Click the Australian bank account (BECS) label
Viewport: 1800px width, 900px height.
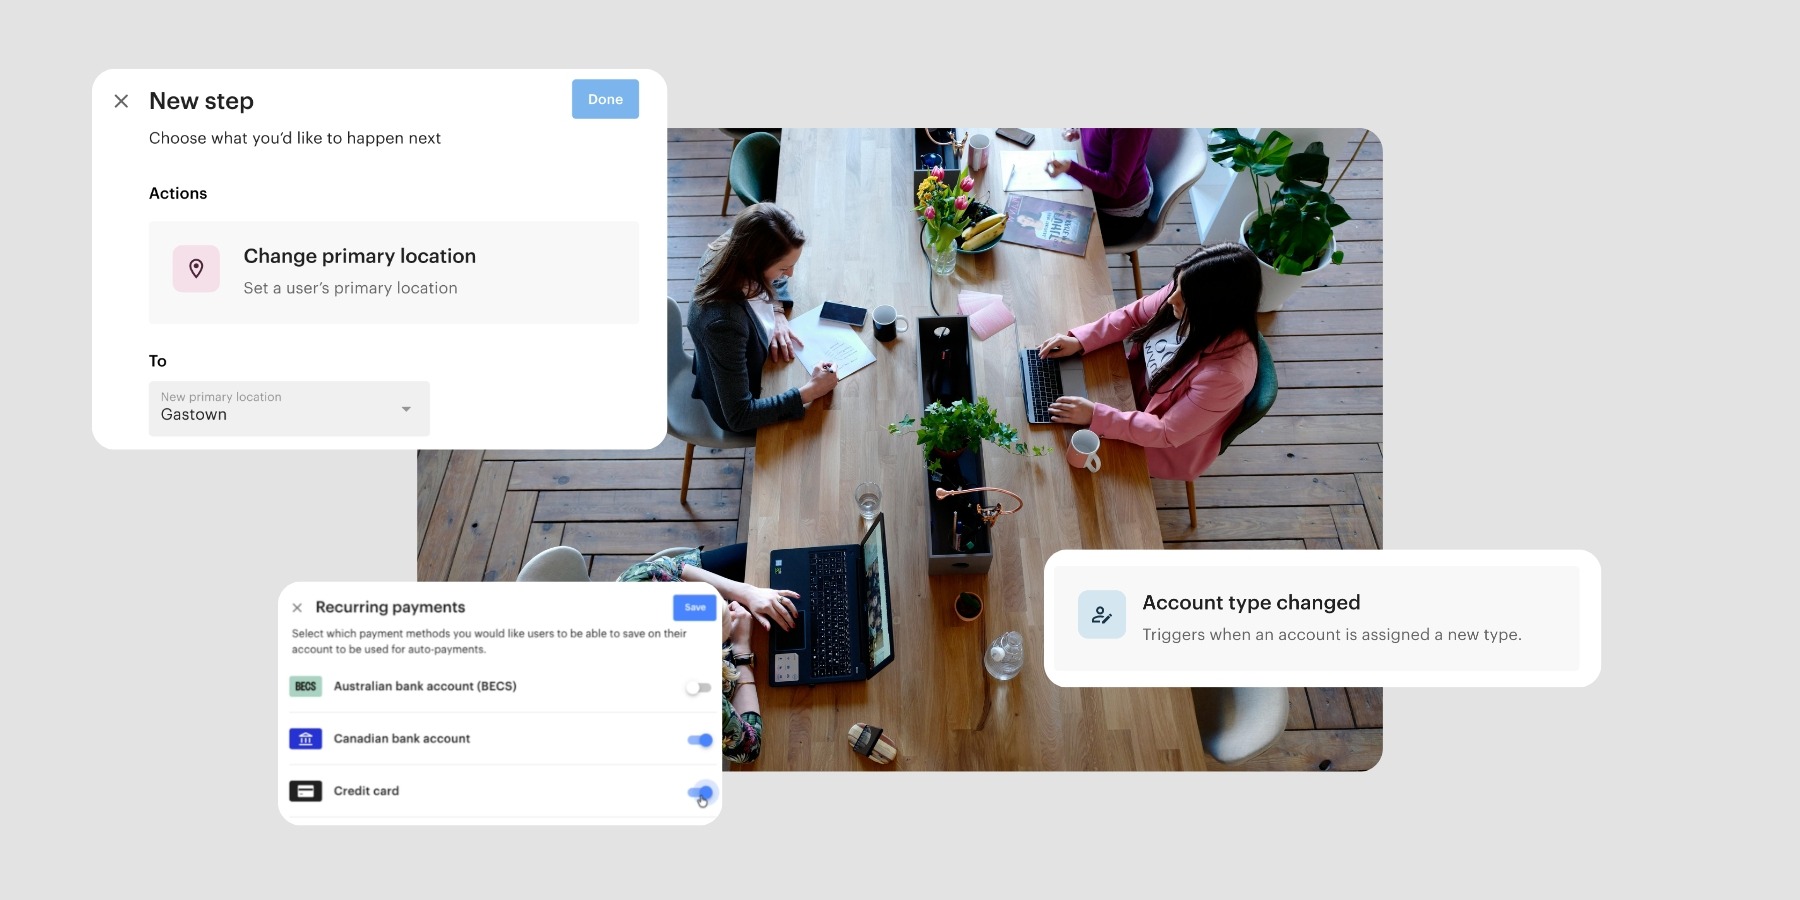point(425,687)
